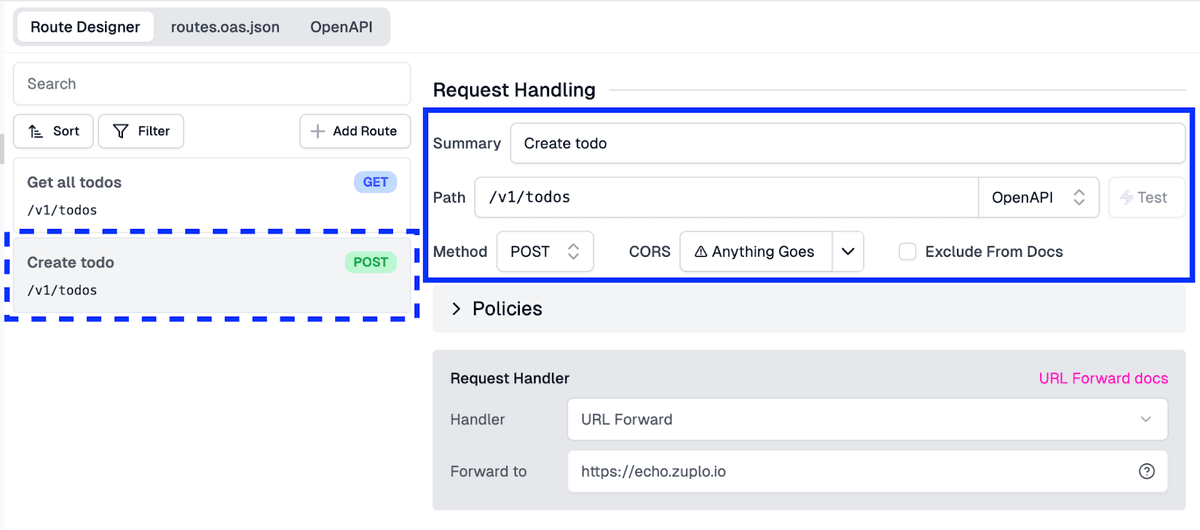Click the GET method badge
Viewport: 1200px width, 530px height.
[375, 183]
